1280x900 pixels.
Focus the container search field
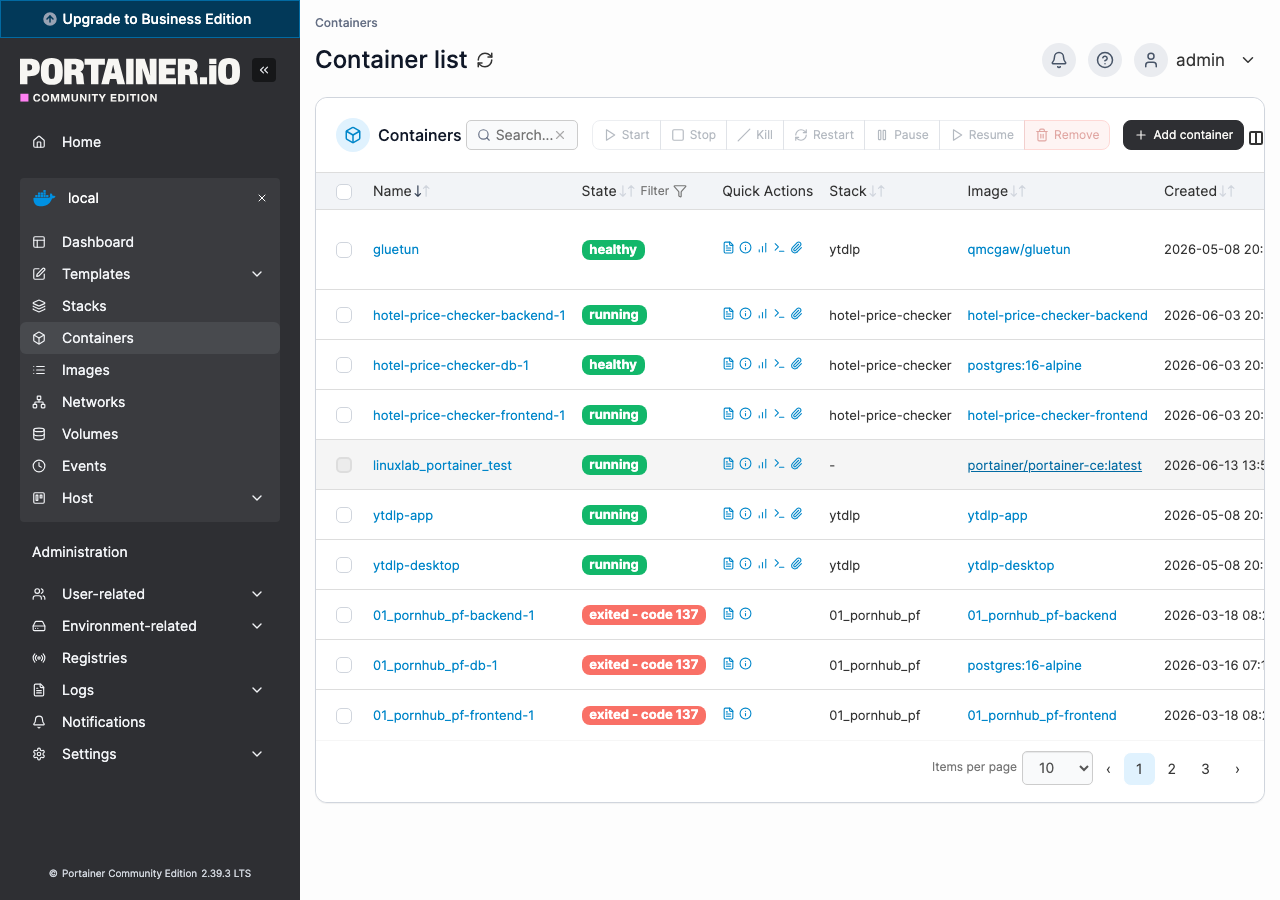(522, 135)
